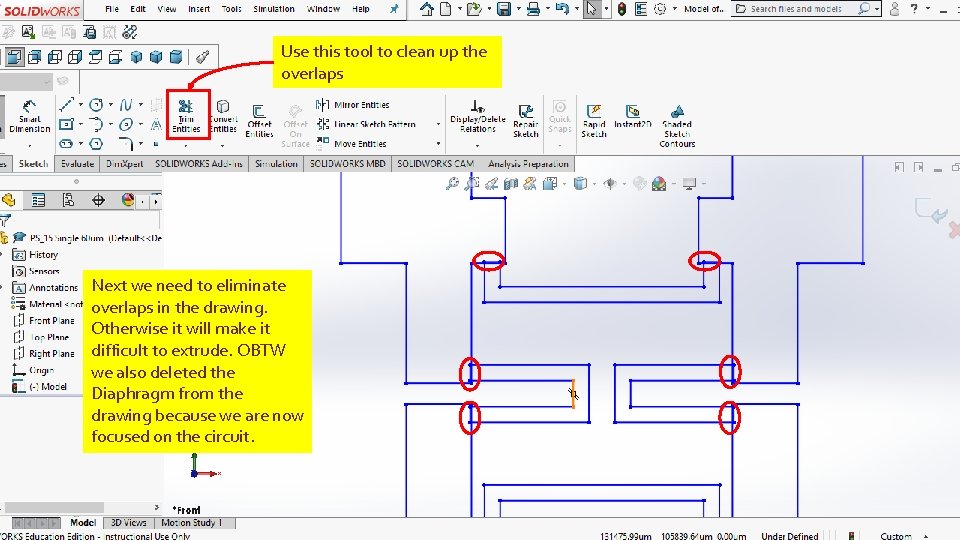This screenshot has height=540, width=960.
Task: Switch to the Analysis Preparation ribbon tab
Action: [x=528, y=164]
